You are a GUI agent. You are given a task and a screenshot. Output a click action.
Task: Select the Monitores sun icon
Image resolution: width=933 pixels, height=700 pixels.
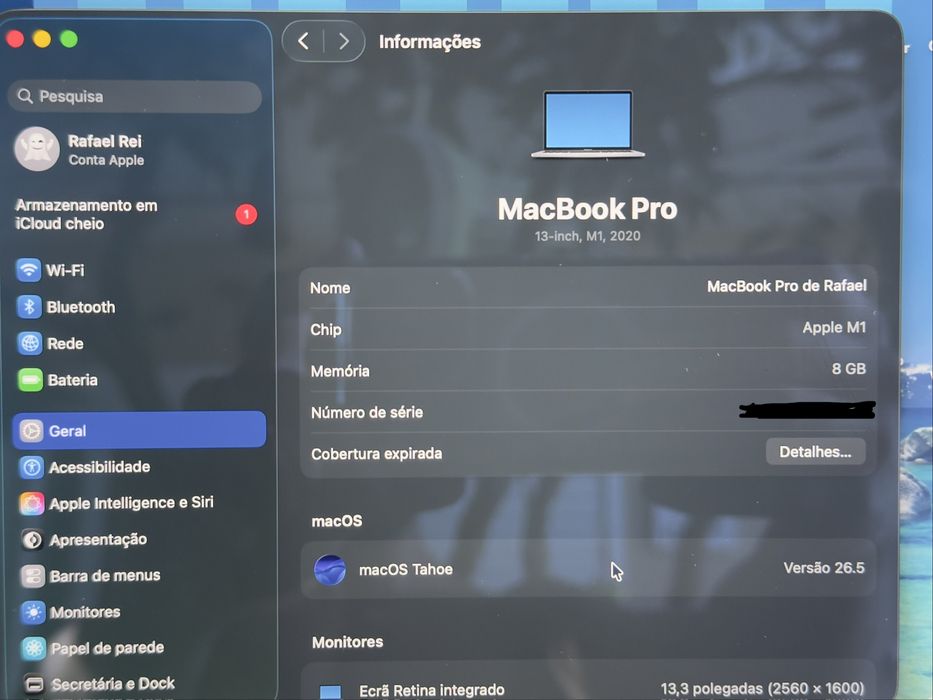[33, 612]
